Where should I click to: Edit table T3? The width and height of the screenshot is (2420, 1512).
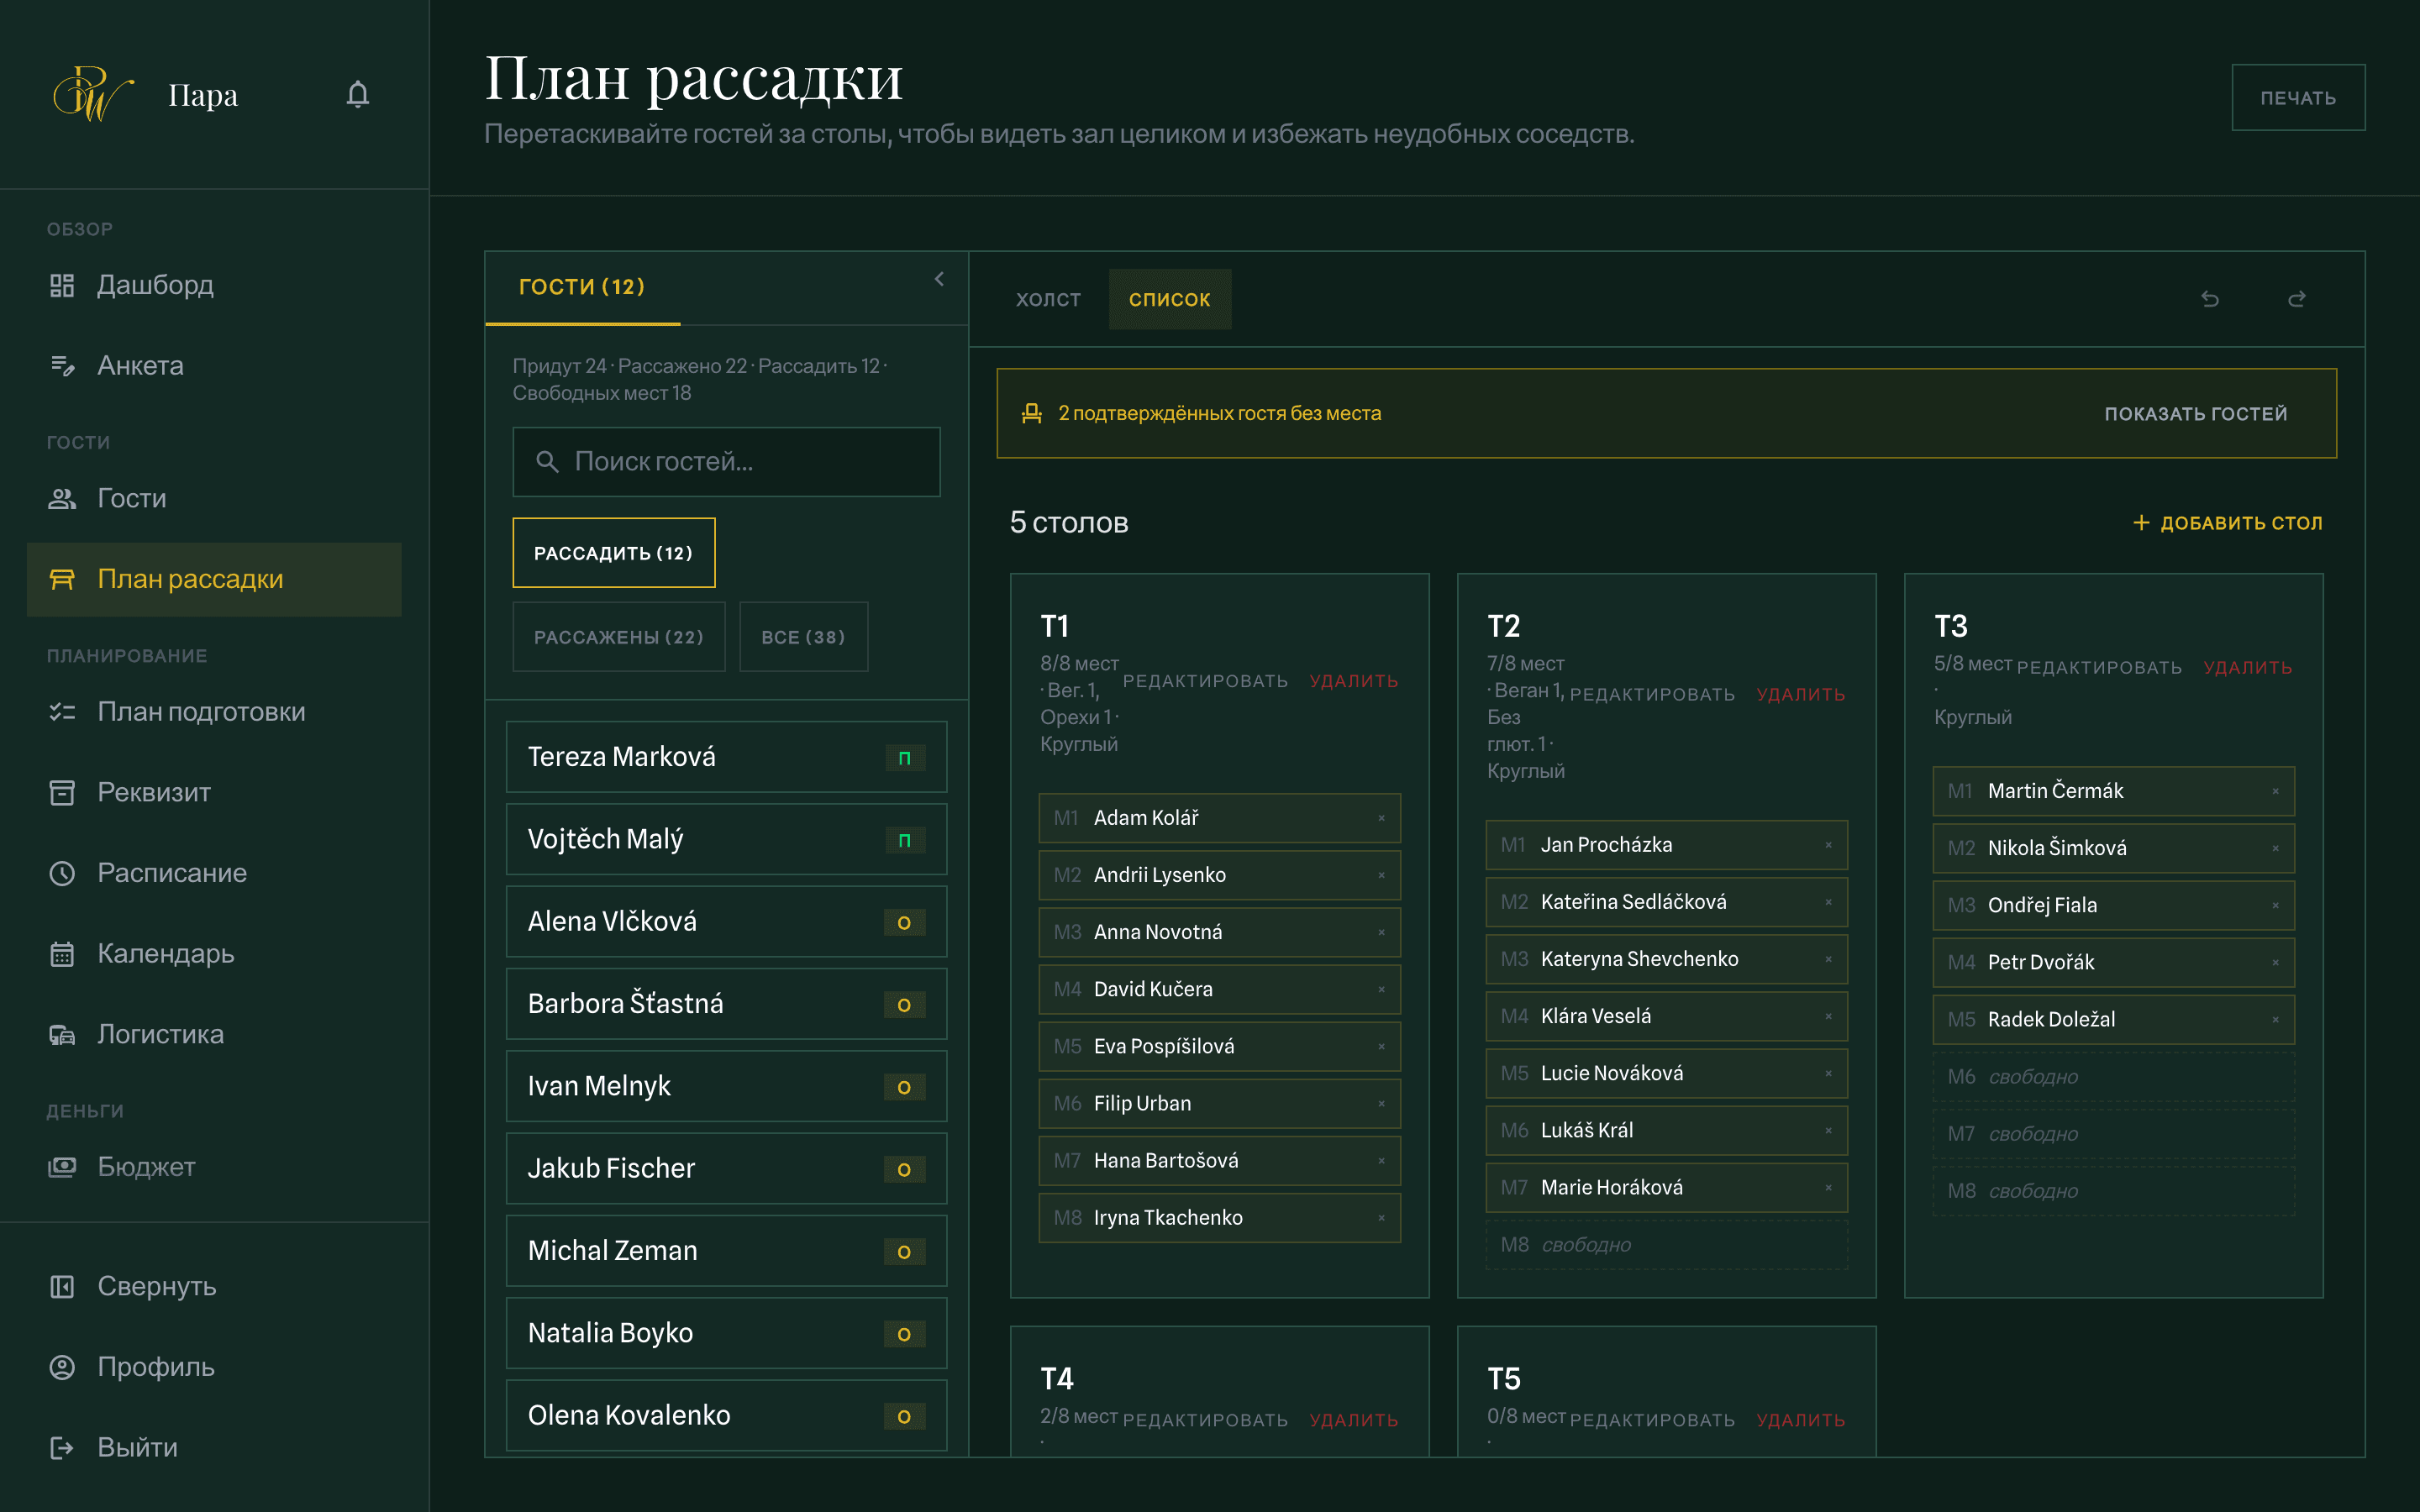point(2099,667)
